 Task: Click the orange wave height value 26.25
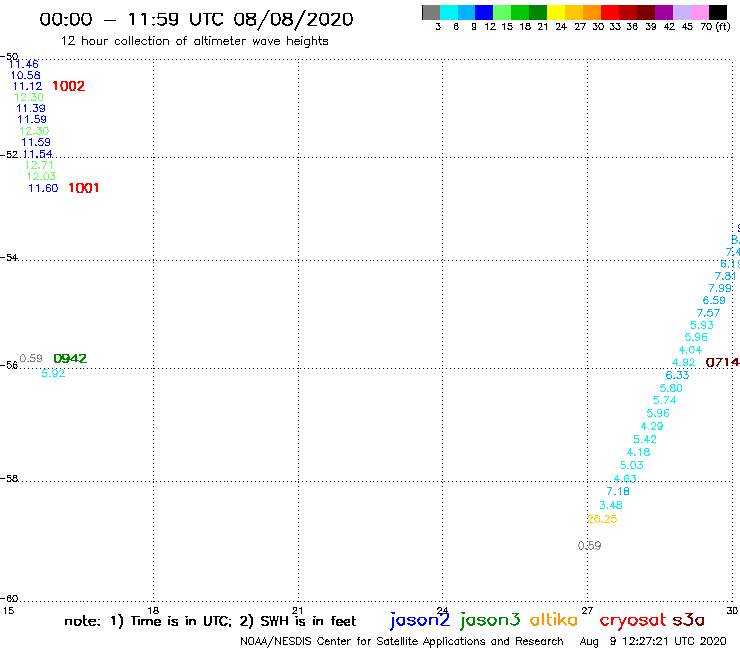[602, 519]
